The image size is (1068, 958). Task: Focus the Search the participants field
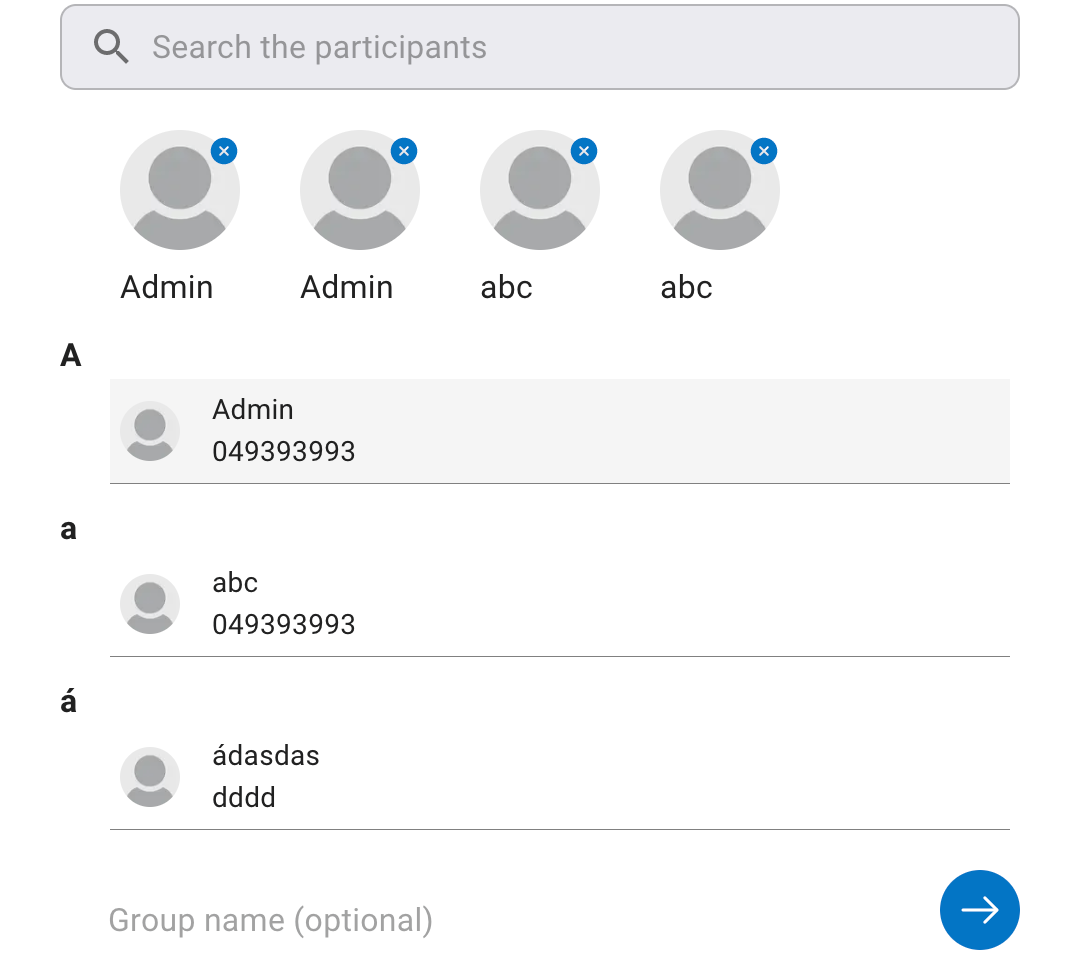tap(580, 47)
